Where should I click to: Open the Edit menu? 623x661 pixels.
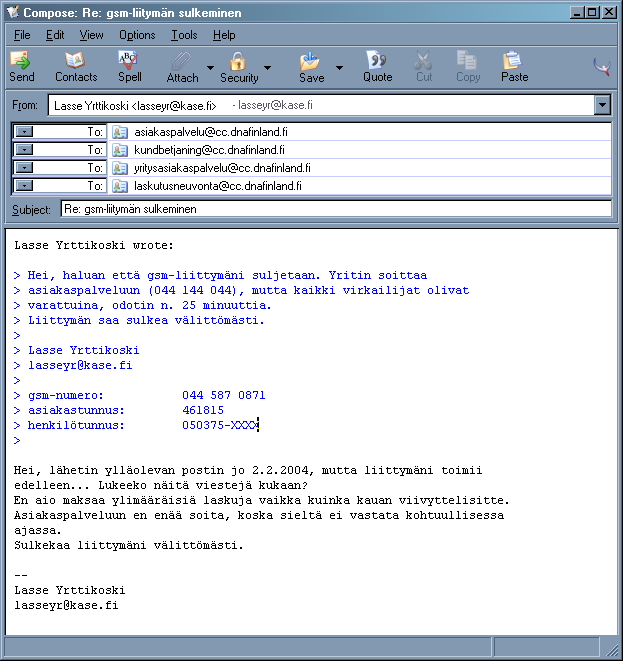(55, 35)
